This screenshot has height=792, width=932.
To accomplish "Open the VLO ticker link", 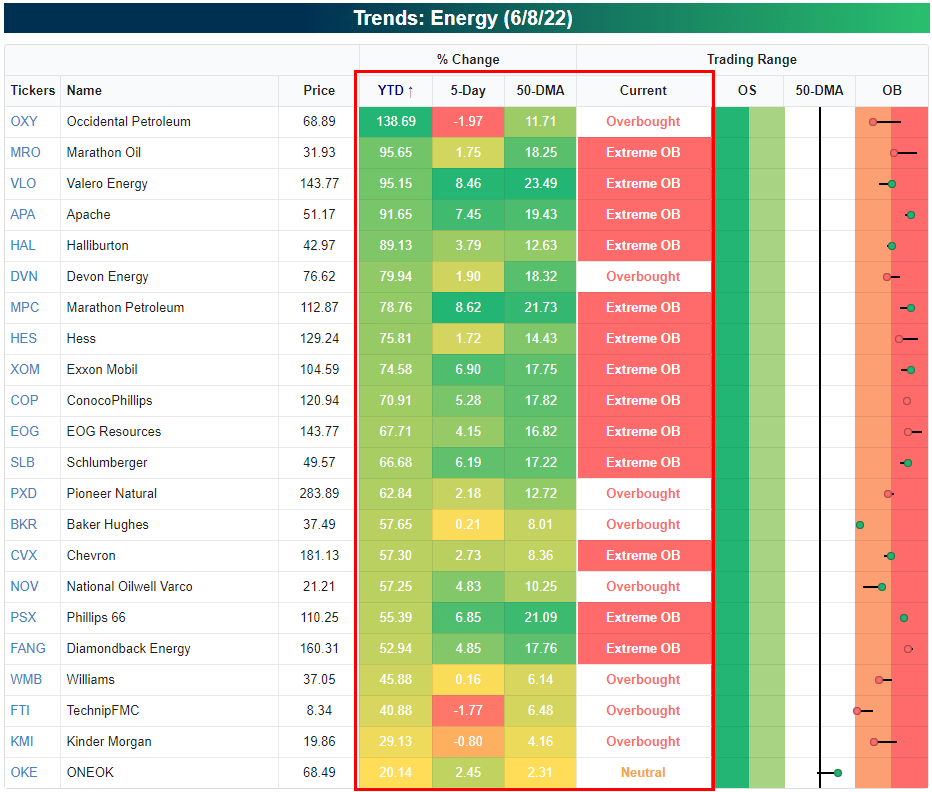I will click(x=23, y=183).
